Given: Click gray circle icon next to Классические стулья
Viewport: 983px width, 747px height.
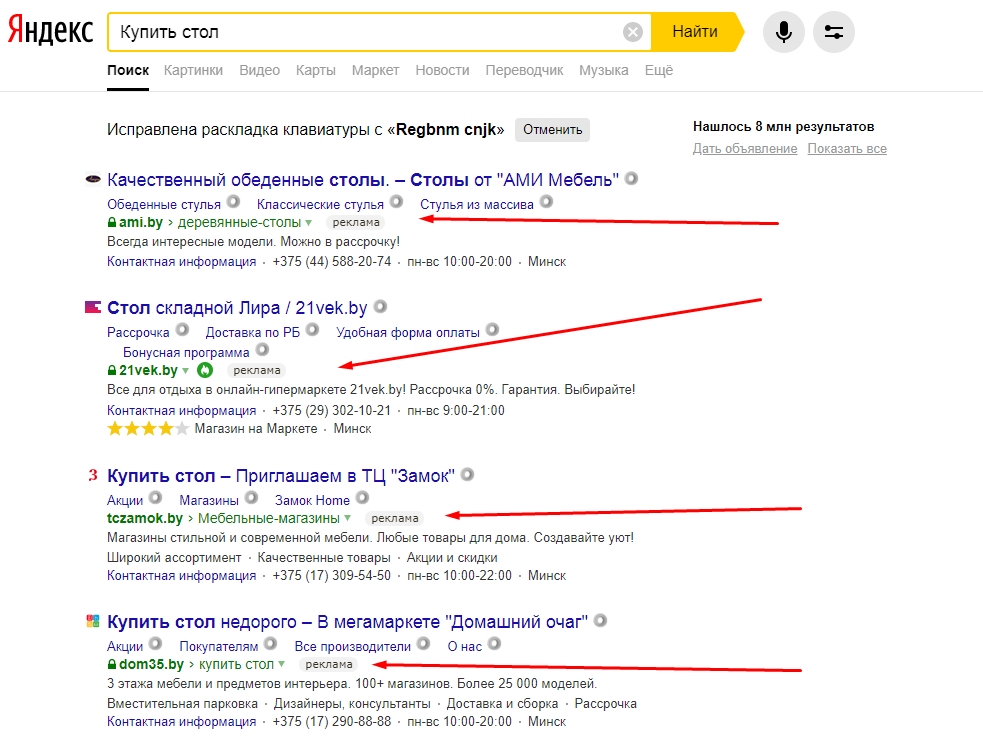Looking at the screenshot, I should (x=396, y=202).
